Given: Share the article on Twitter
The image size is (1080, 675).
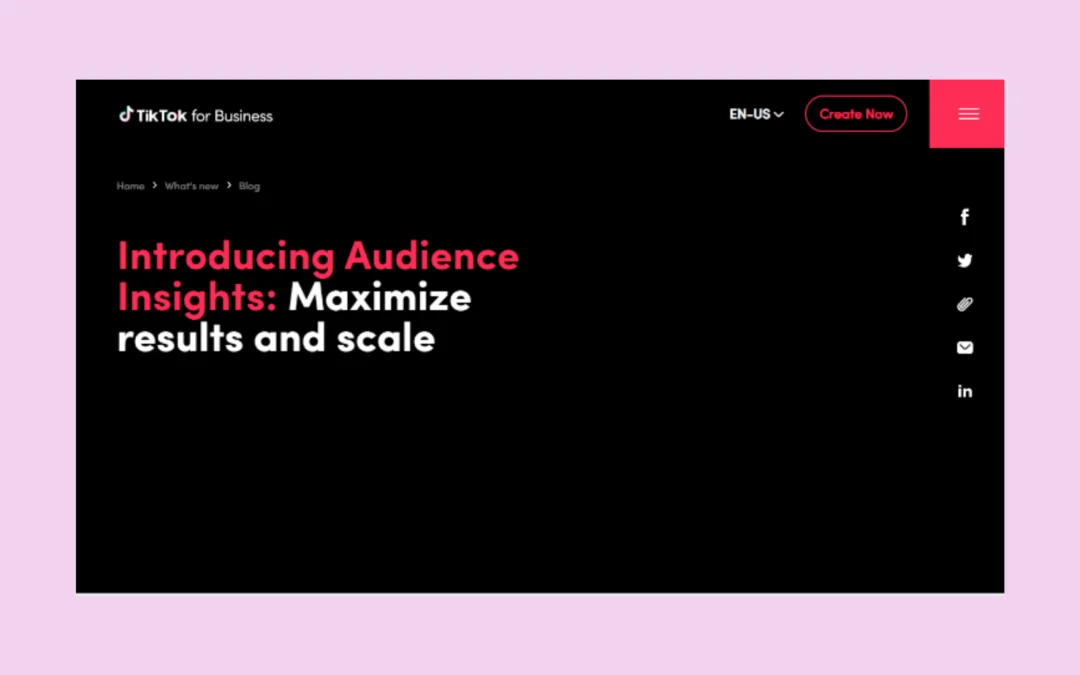Looking at the screenshot, I should click(x=964, y=260).
